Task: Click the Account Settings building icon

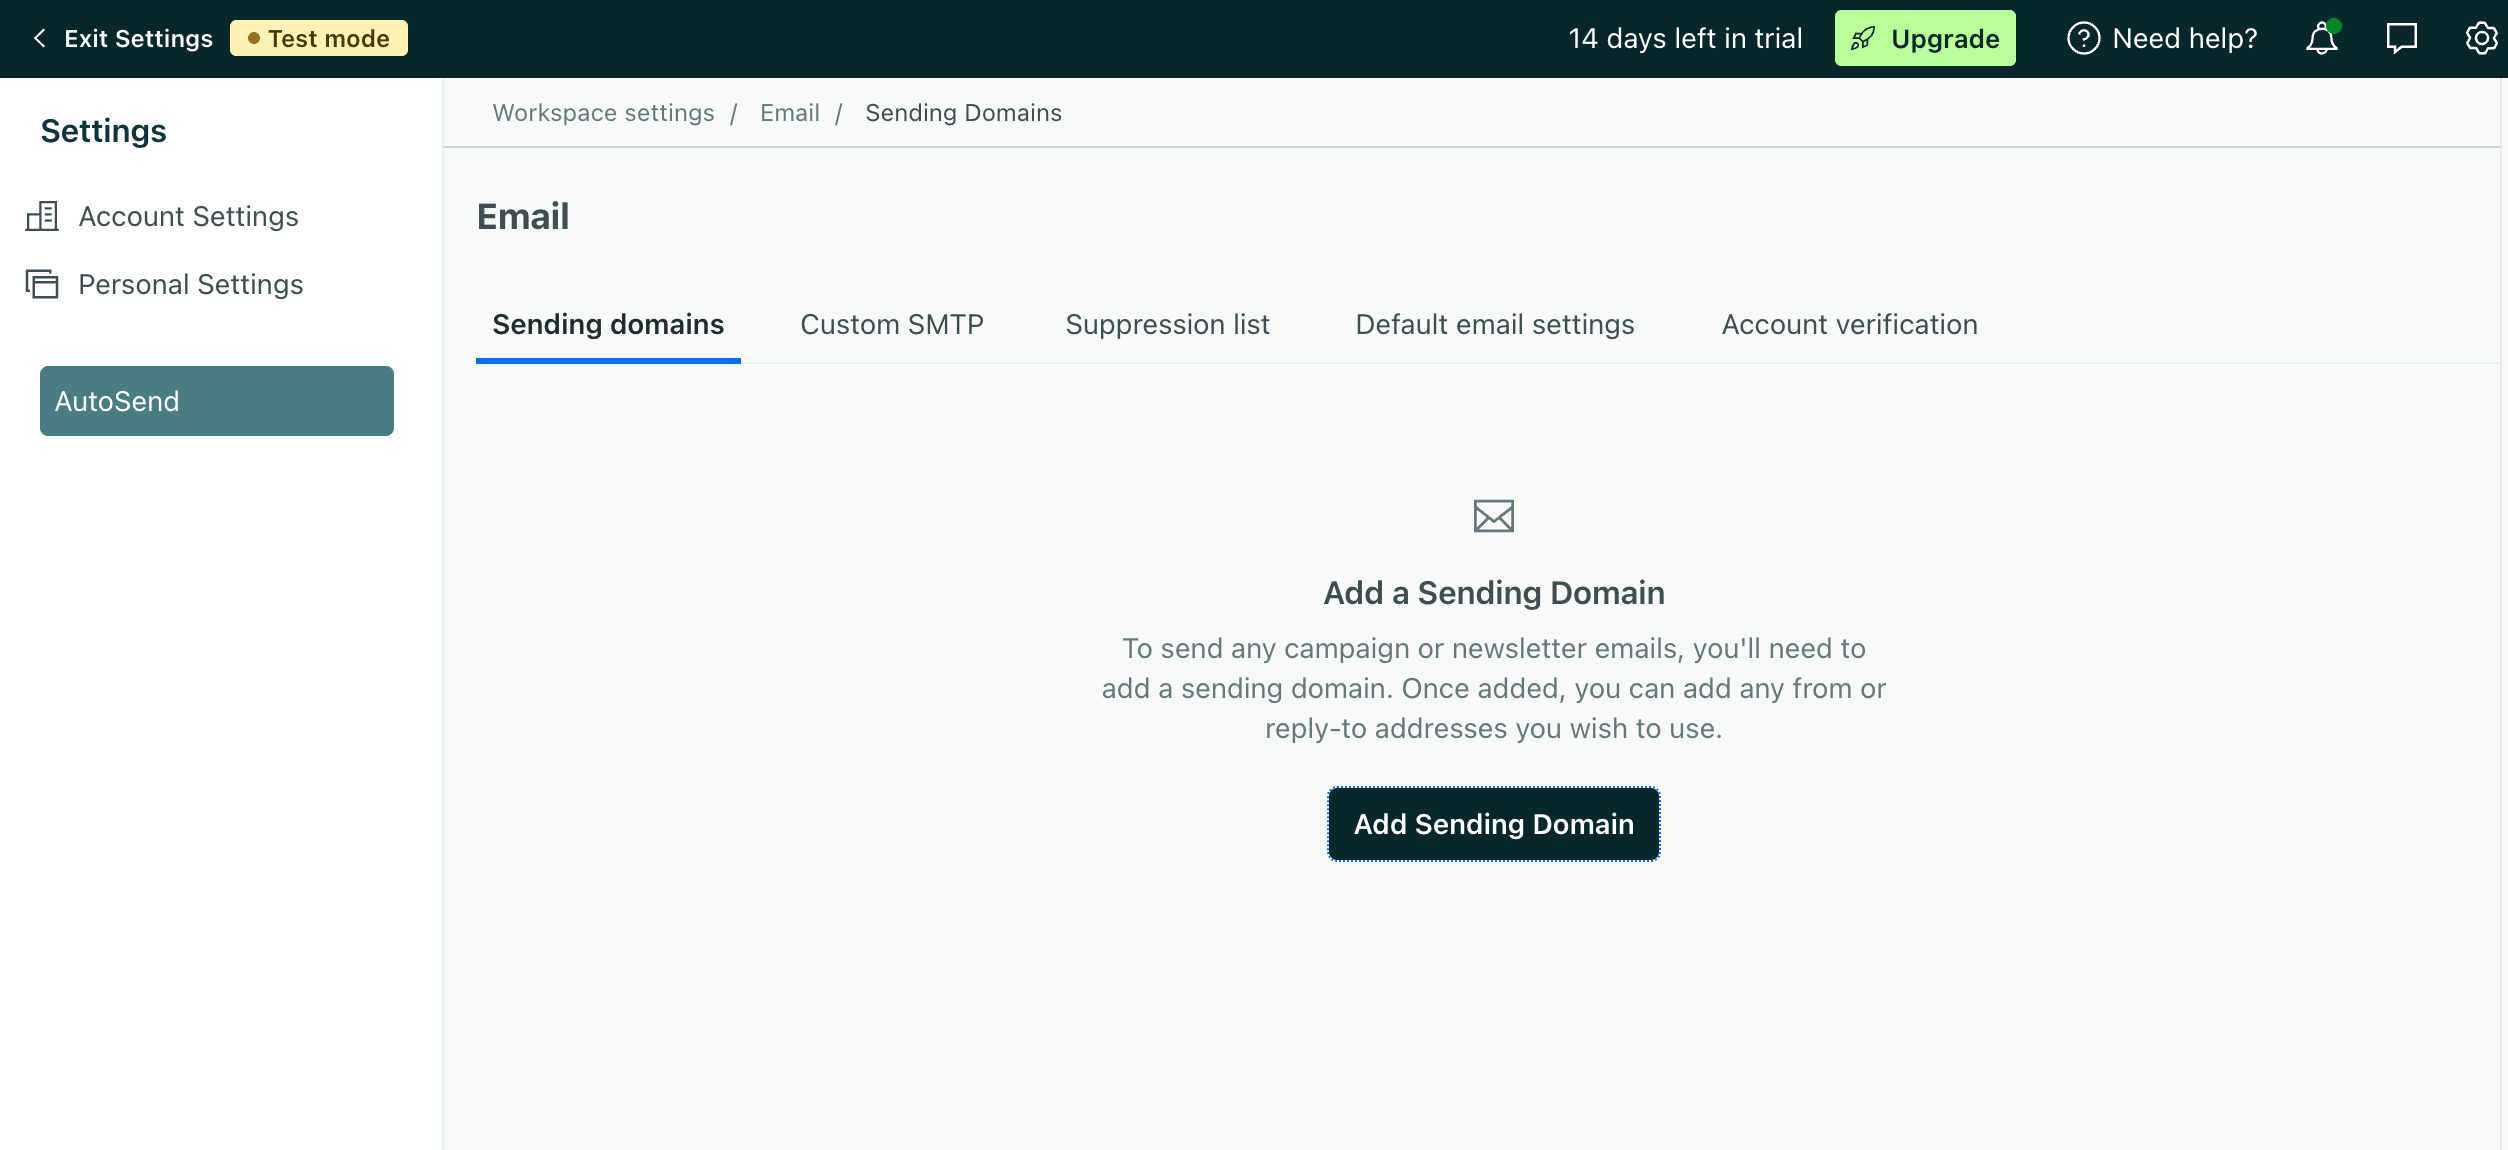Action: tap(42, 216)
